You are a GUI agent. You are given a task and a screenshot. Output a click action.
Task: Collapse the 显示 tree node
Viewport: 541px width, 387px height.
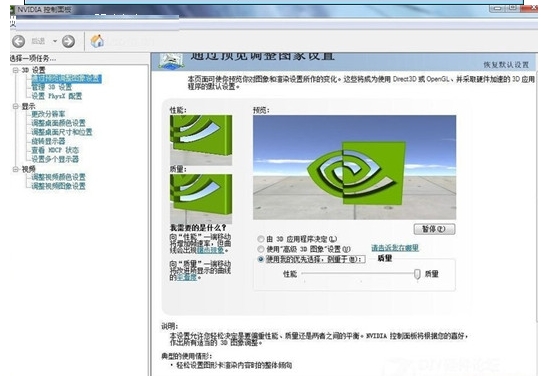pyautogui.click(x=16, y=106)
